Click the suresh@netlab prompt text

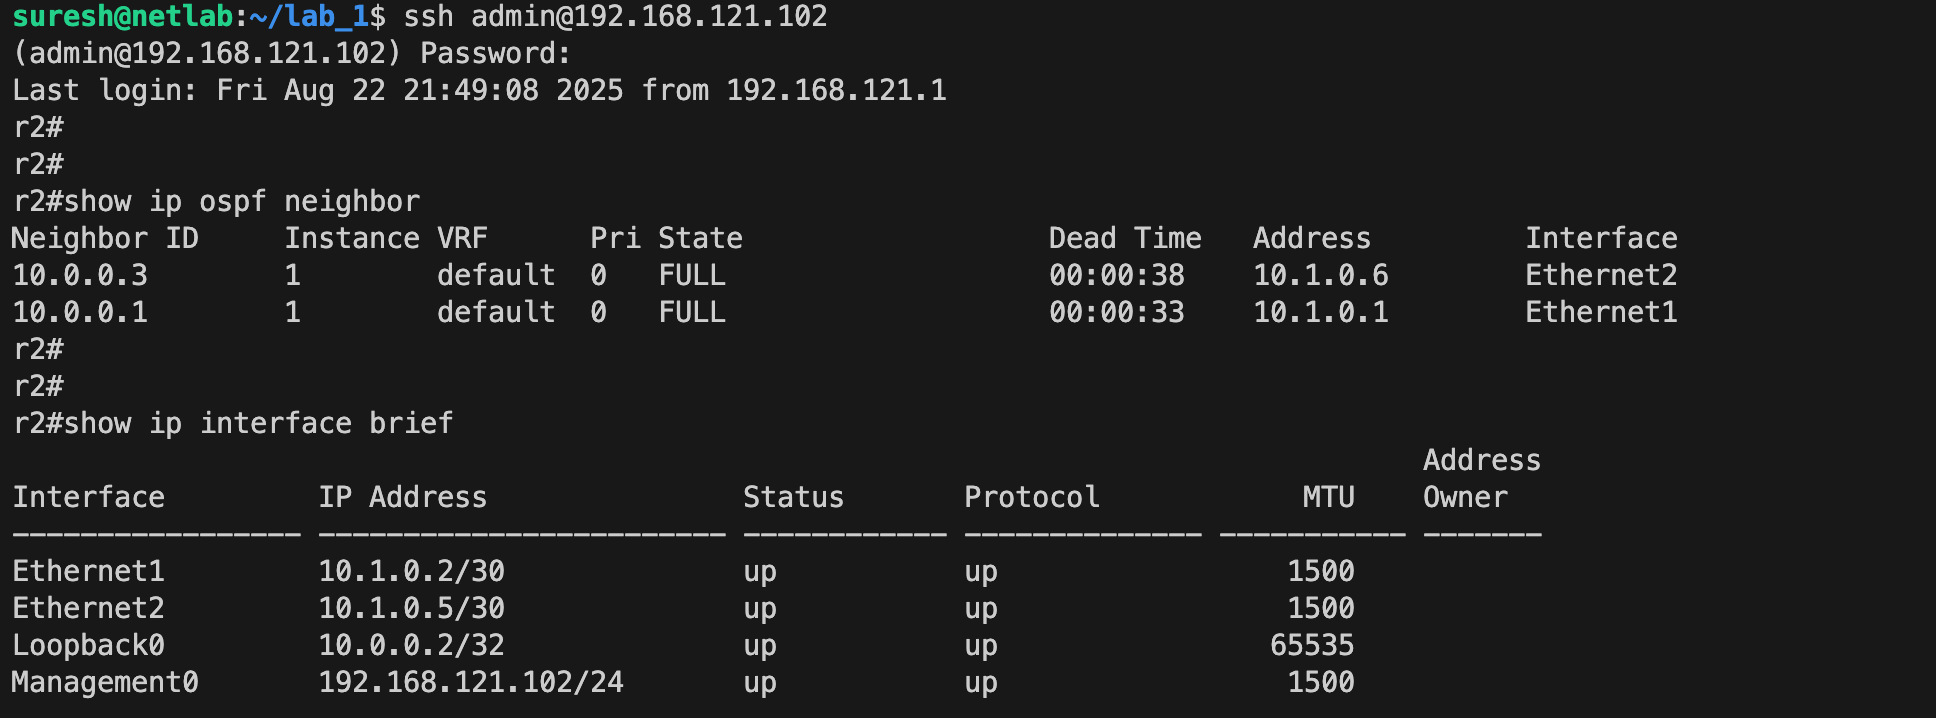[x=123, y=17]
